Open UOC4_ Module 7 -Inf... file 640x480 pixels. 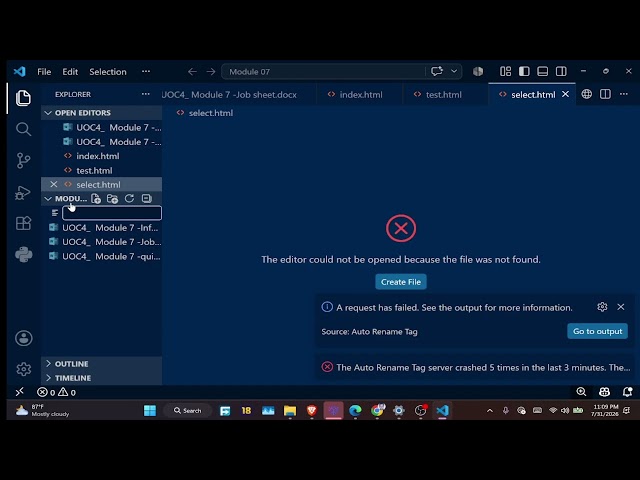point(102,228)
